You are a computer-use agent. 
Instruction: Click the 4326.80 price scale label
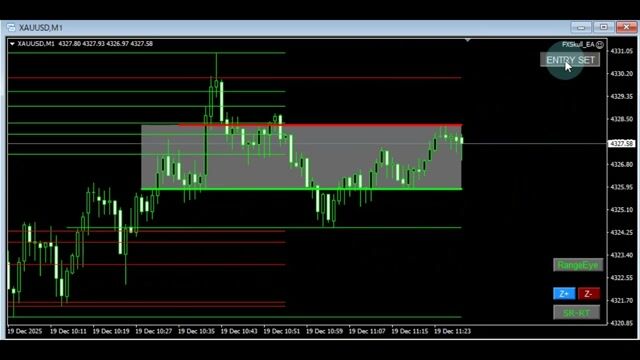tap(621, 164)
